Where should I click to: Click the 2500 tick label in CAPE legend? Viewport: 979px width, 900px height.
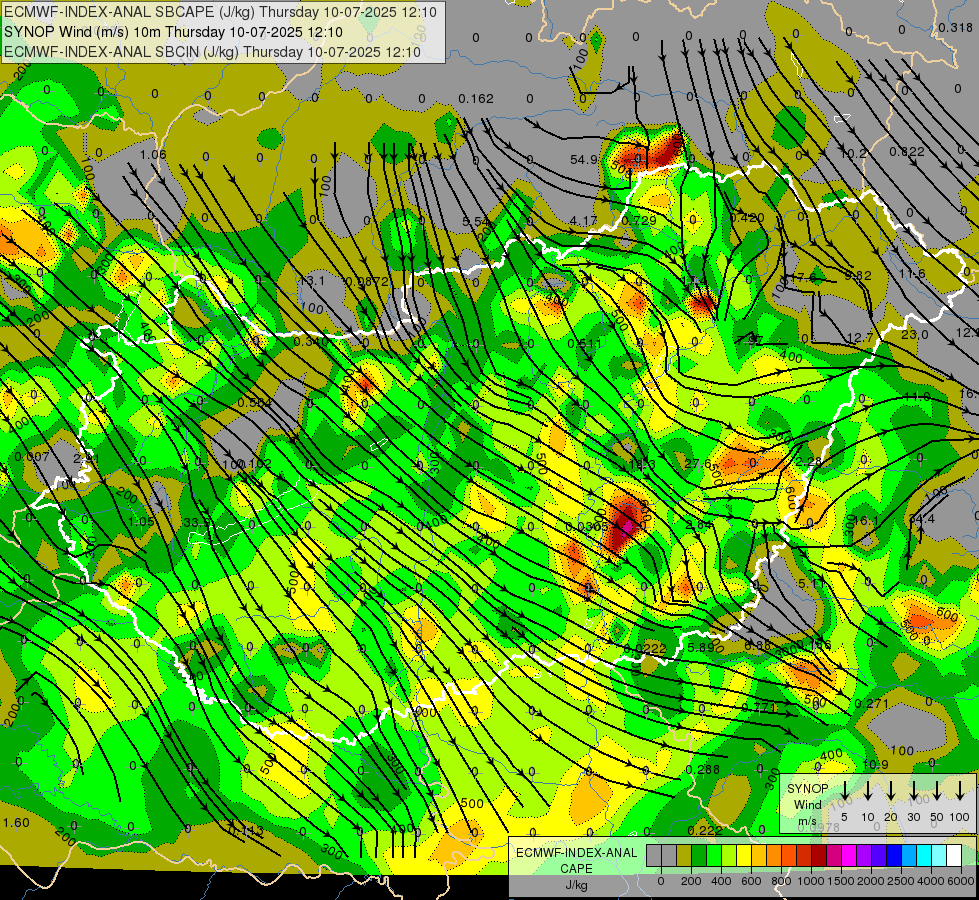[x=901, y=881]
